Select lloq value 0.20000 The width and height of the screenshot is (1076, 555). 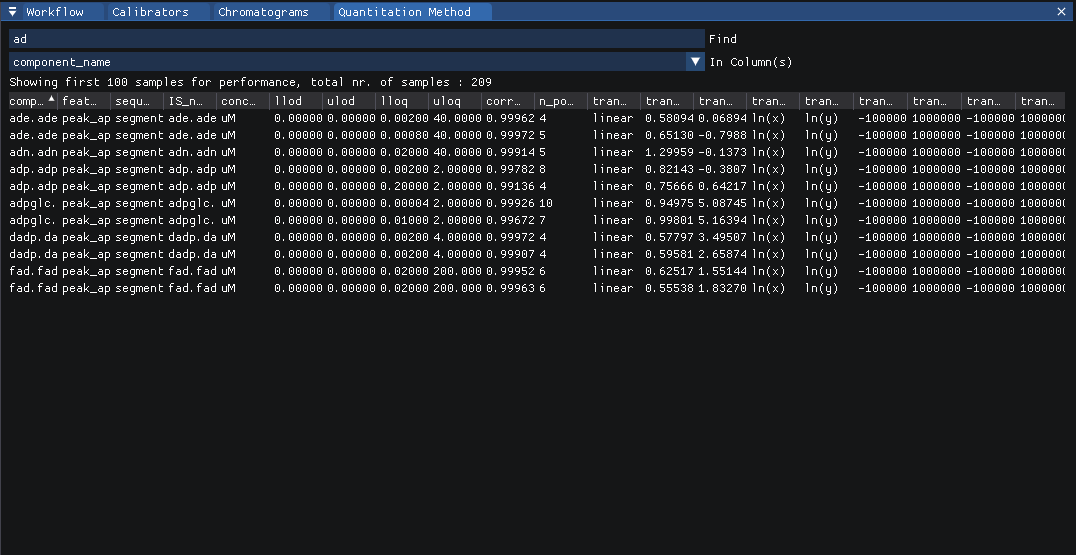404,186
